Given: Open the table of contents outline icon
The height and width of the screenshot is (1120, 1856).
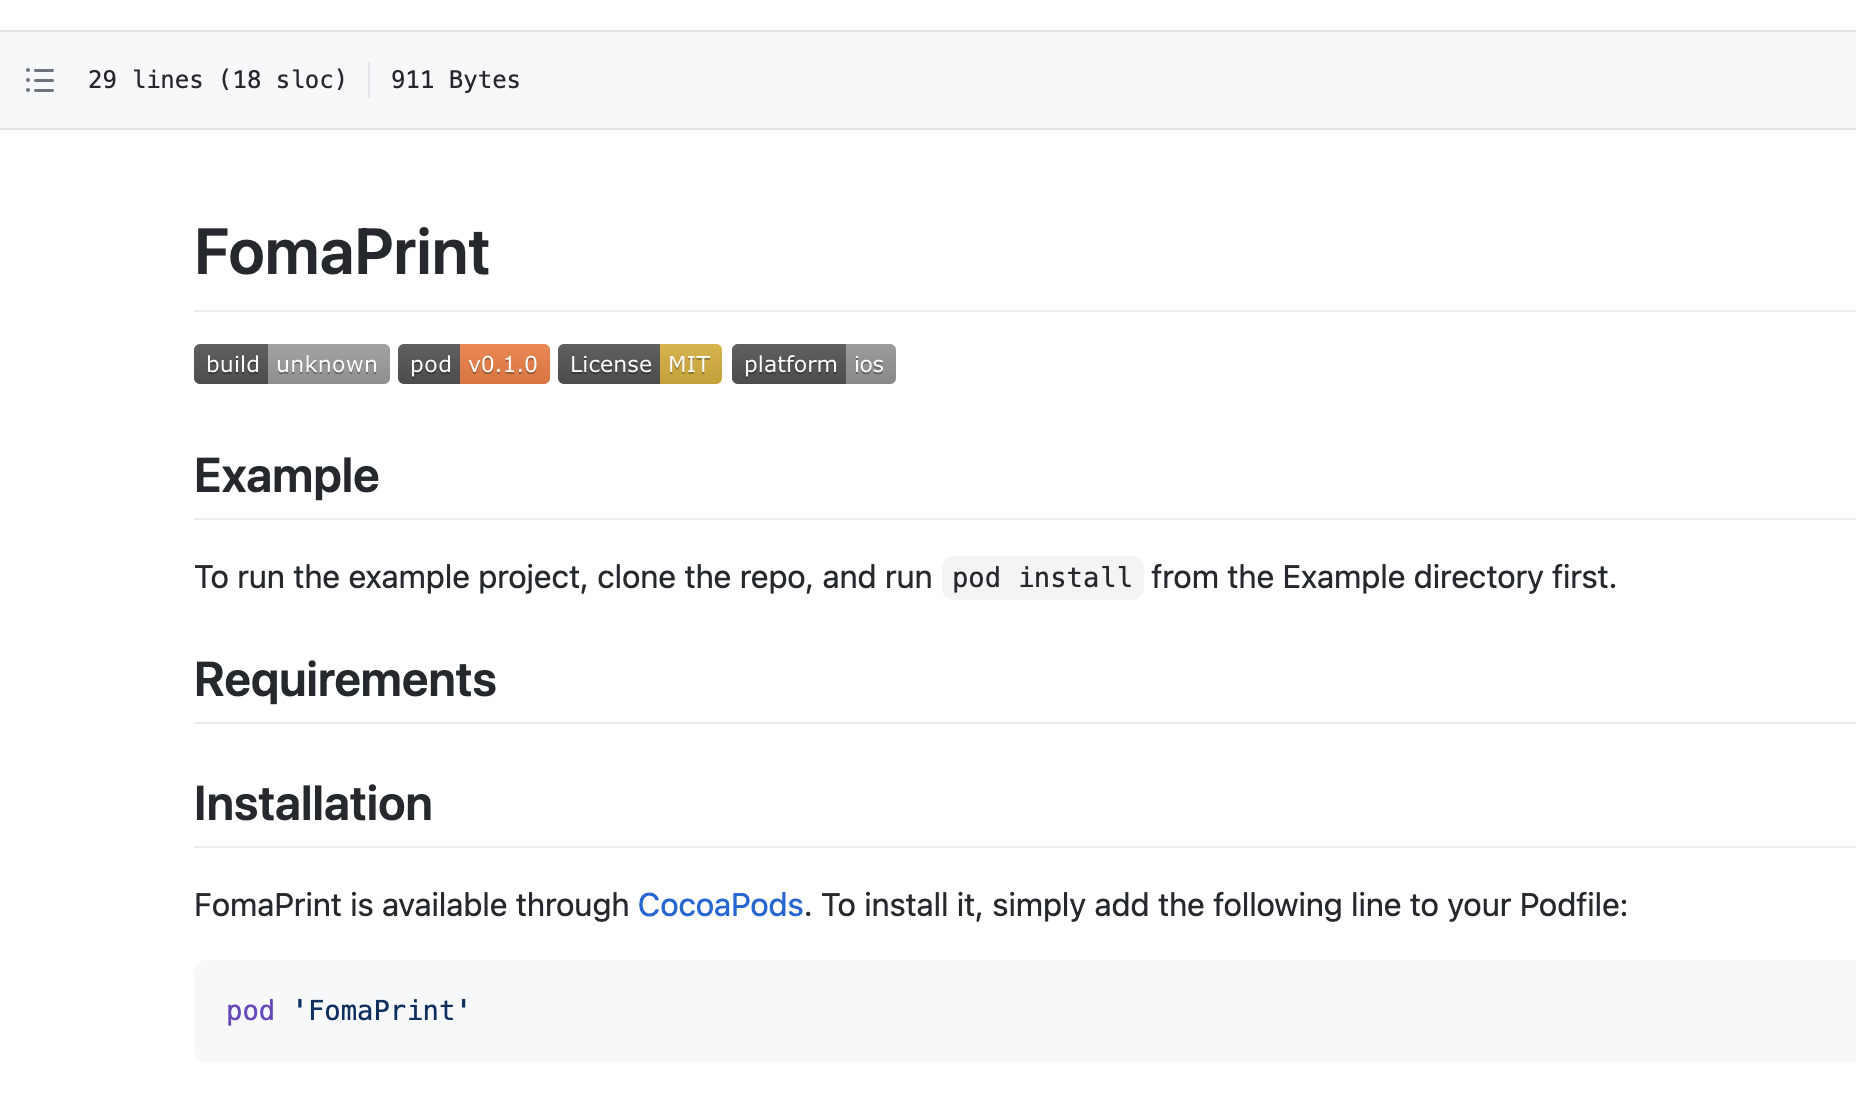Looking at the screenshot, I should coord(40,80).
